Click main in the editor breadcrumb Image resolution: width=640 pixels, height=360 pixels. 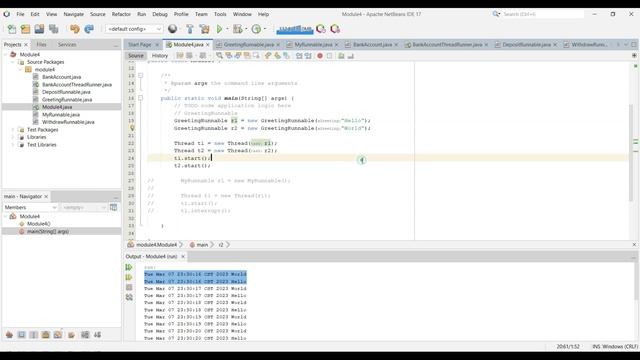(202, 245)
